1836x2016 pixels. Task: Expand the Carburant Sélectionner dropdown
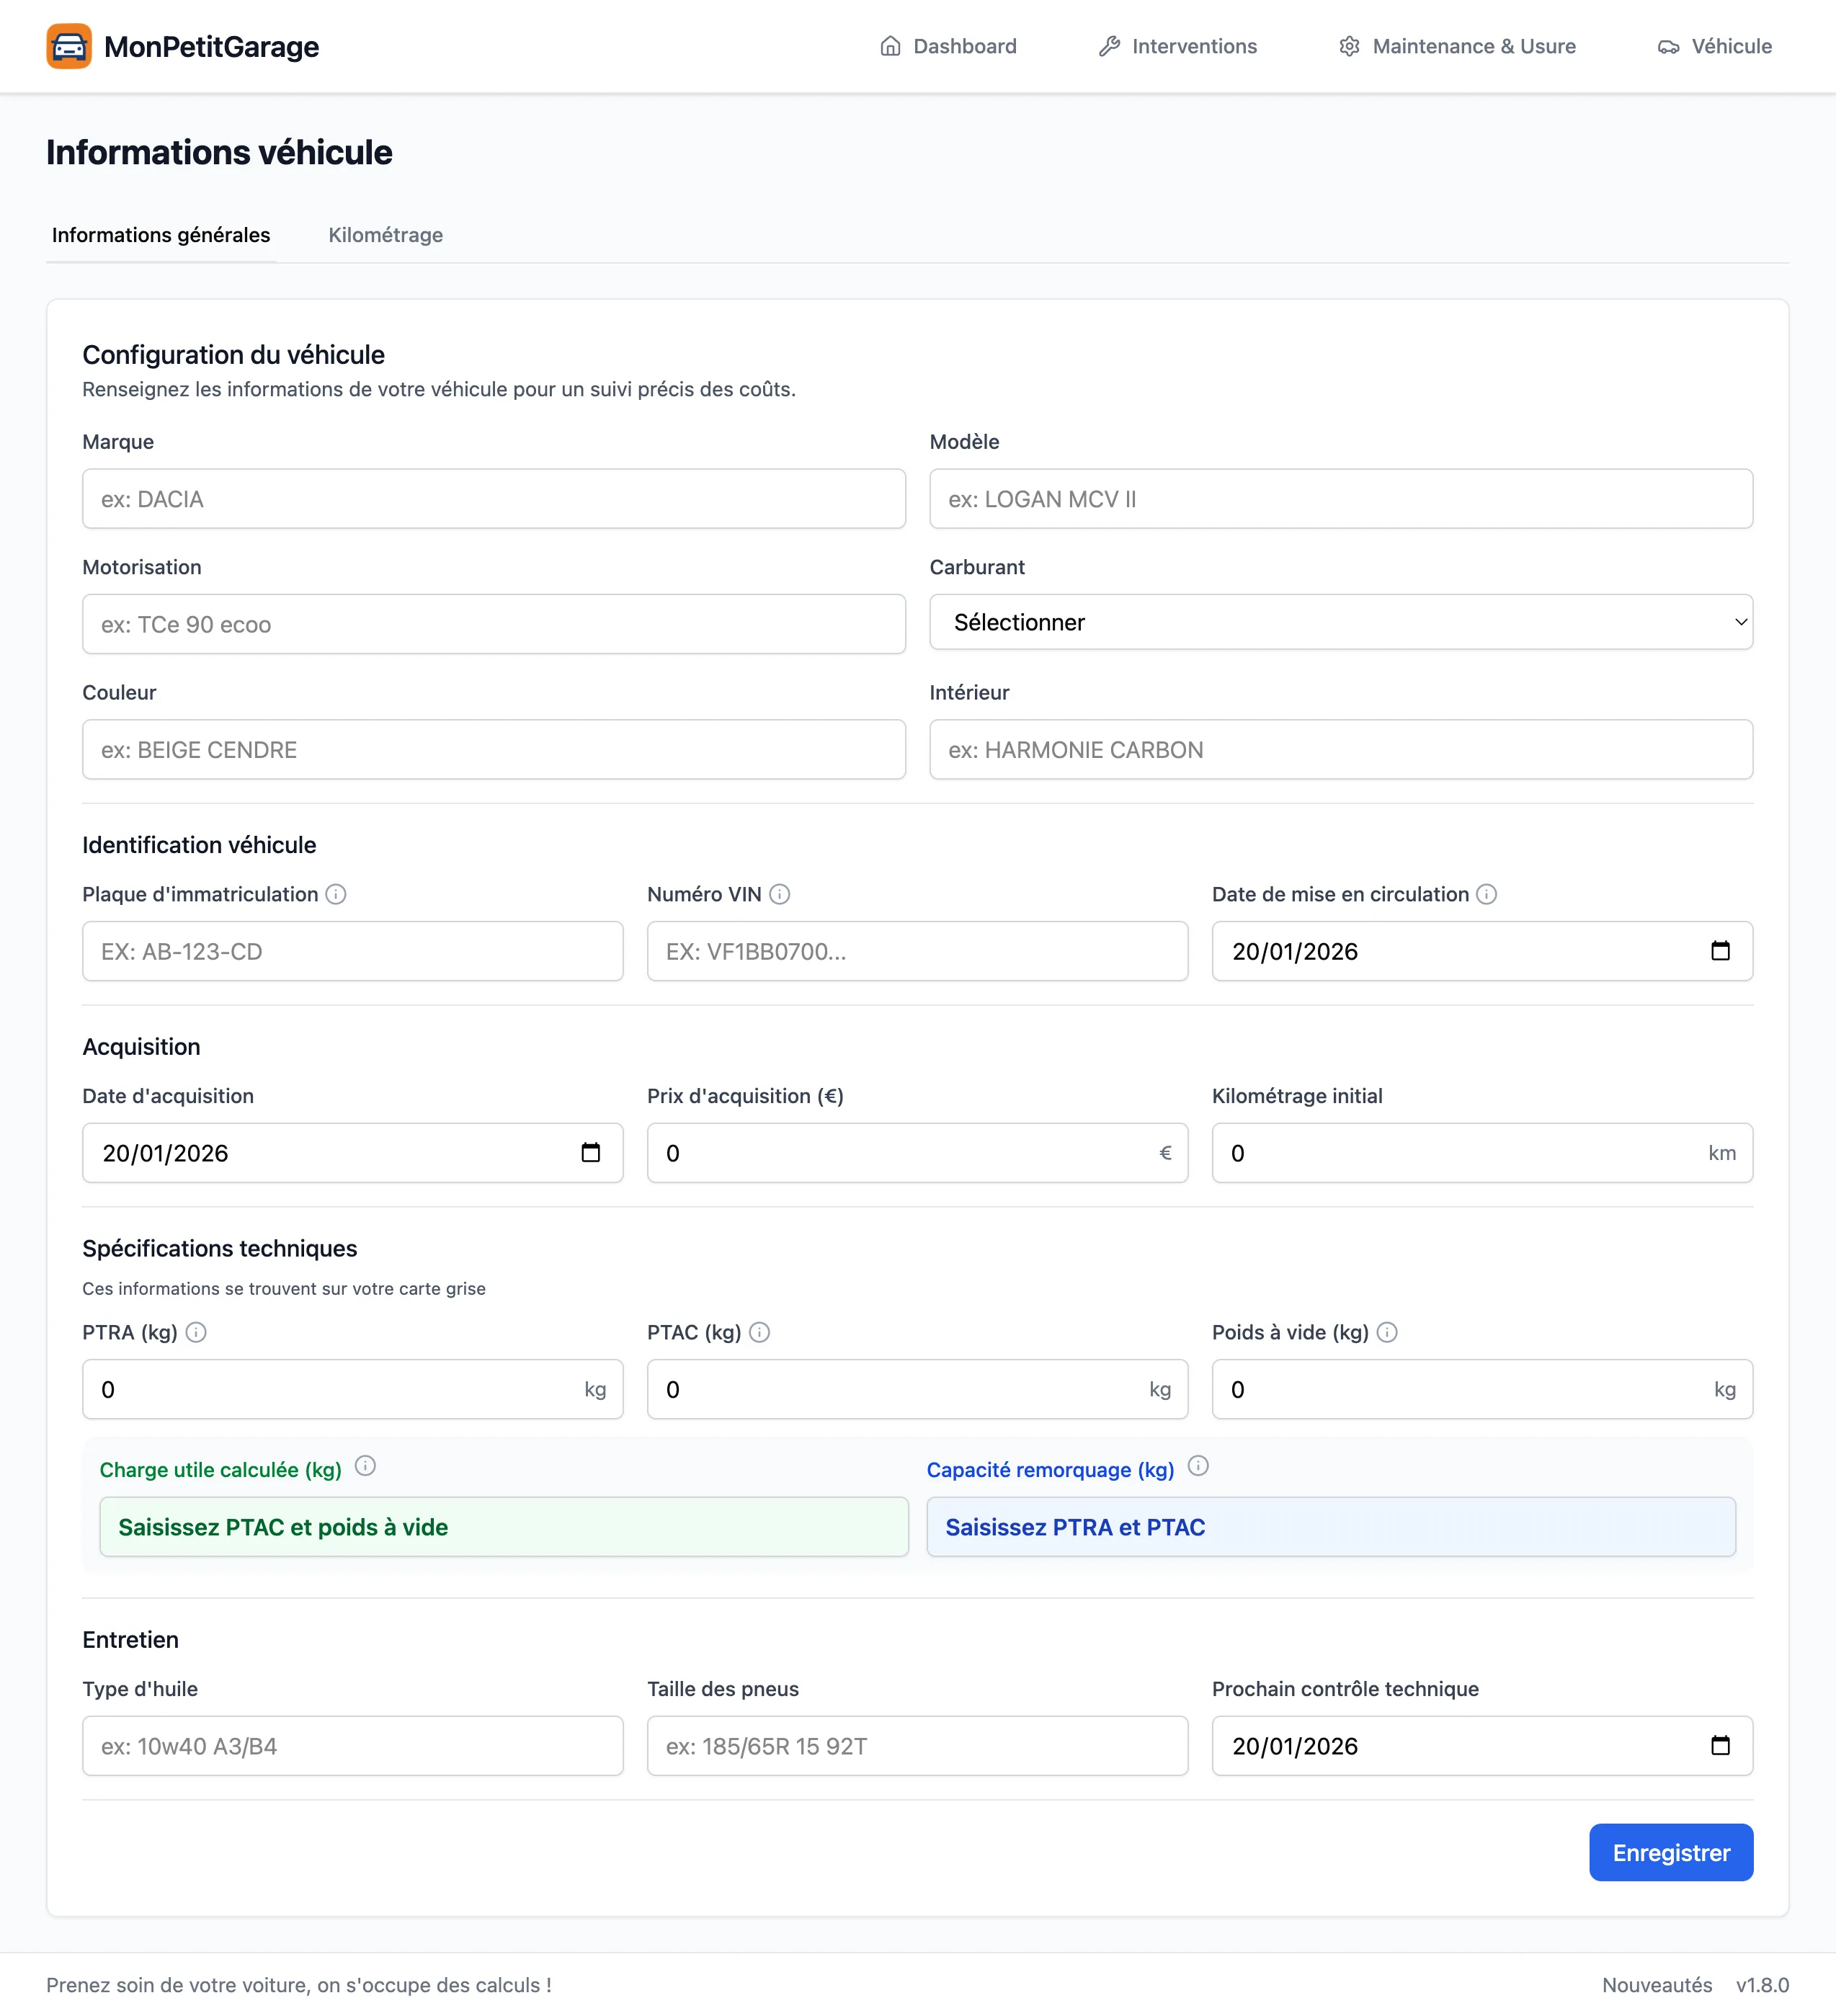coord(1340,622)
